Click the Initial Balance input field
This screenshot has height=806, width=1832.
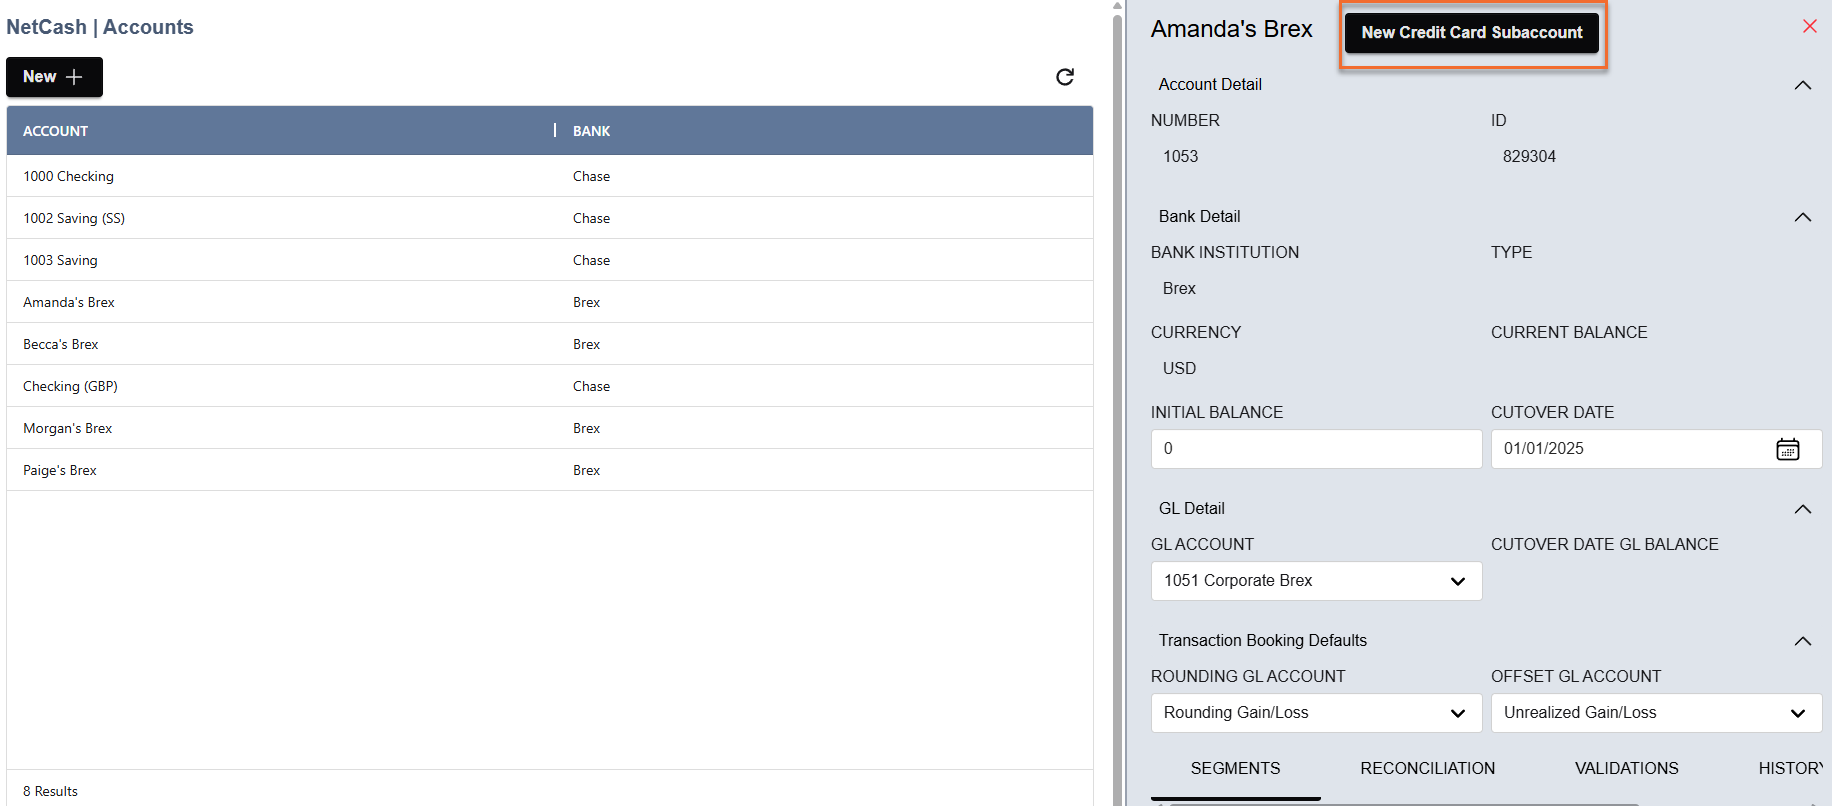click(1315, 449)
